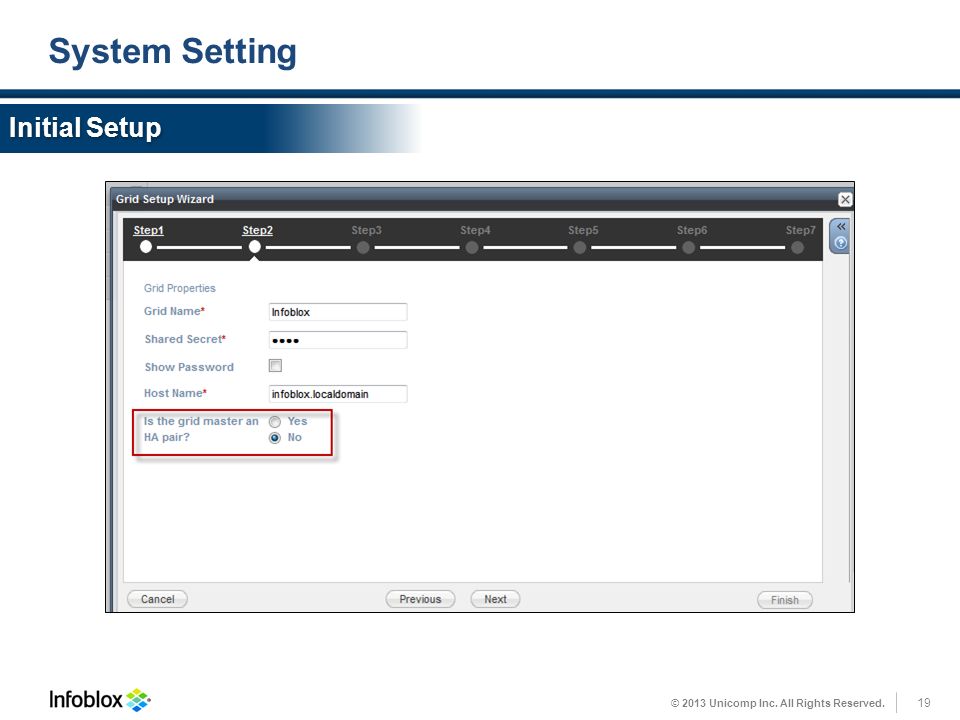The height and width of the screenshot is (720, 960).
Task: Edit the Host Name field
Action: [338, 394]
